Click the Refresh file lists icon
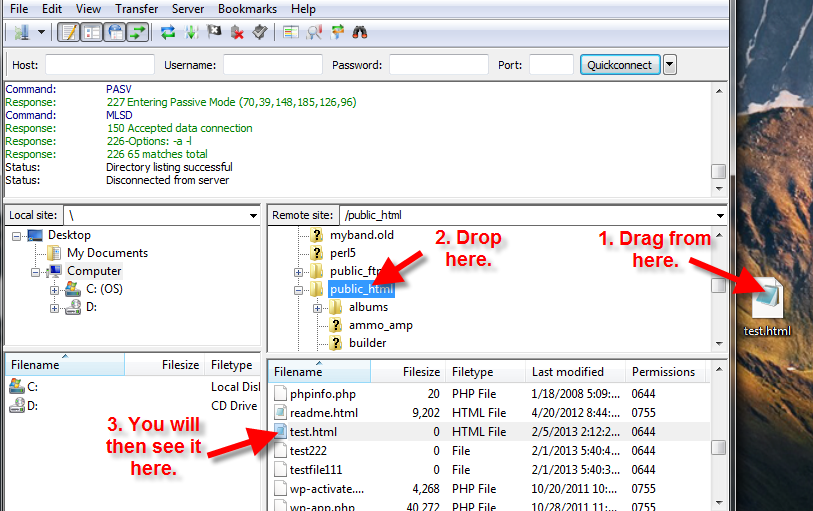This screenshot has width=813, height=511. [x=168, y=32]
